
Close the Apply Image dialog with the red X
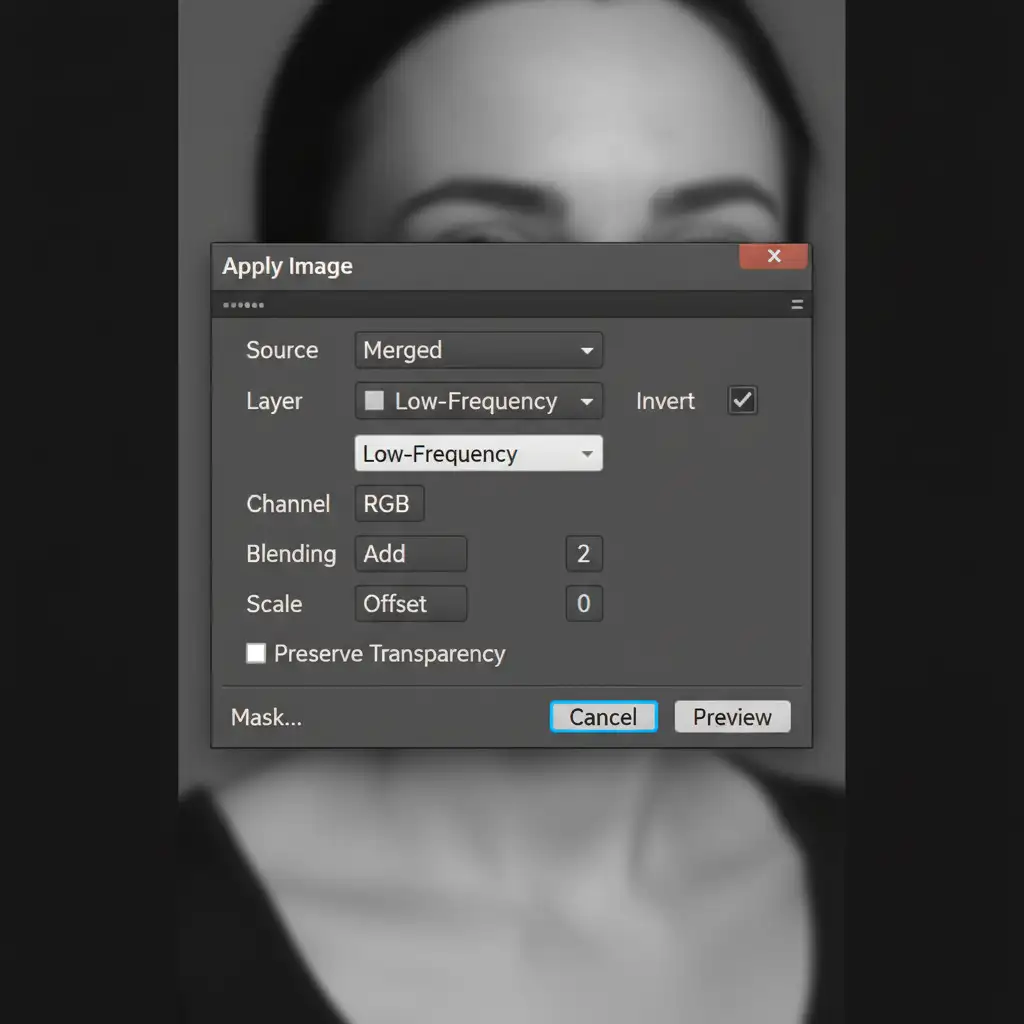(773, 257)
